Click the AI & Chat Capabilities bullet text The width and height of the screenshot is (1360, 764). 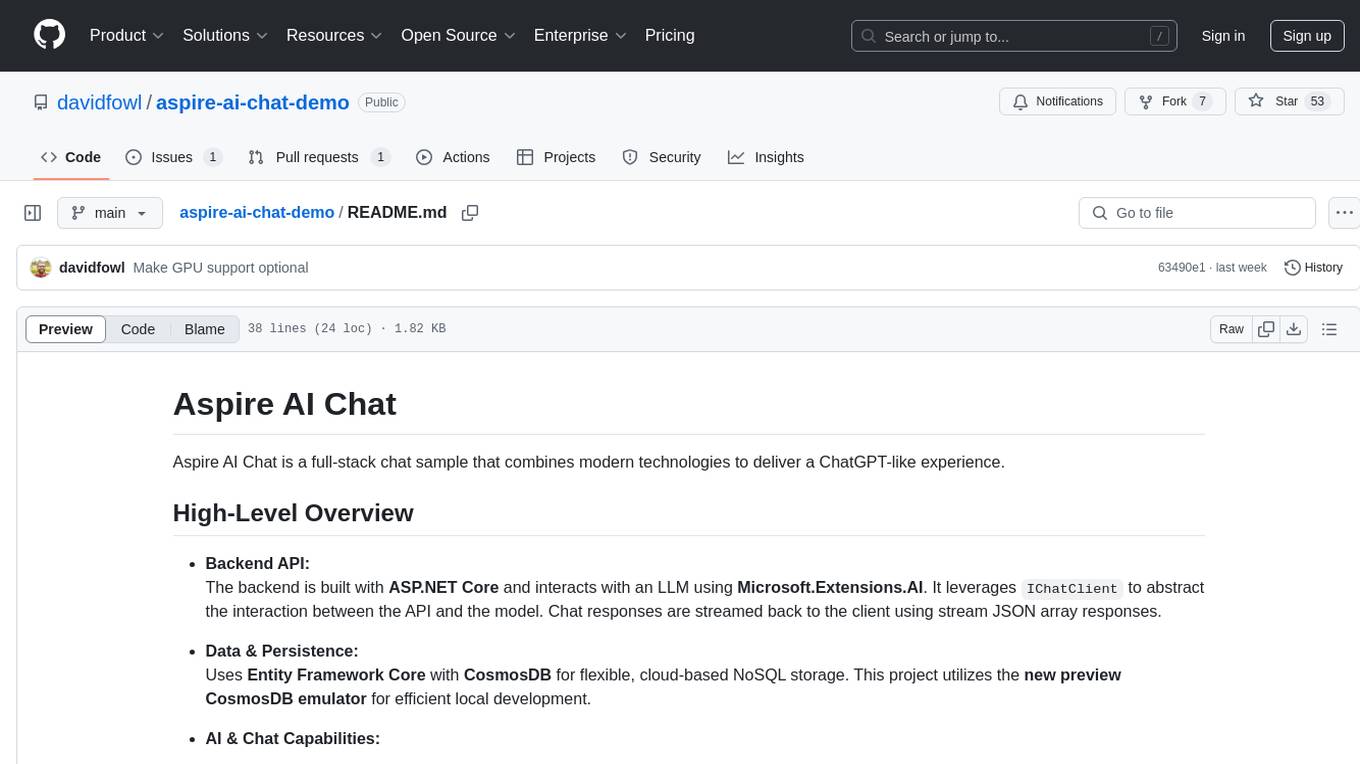(293, 739)
